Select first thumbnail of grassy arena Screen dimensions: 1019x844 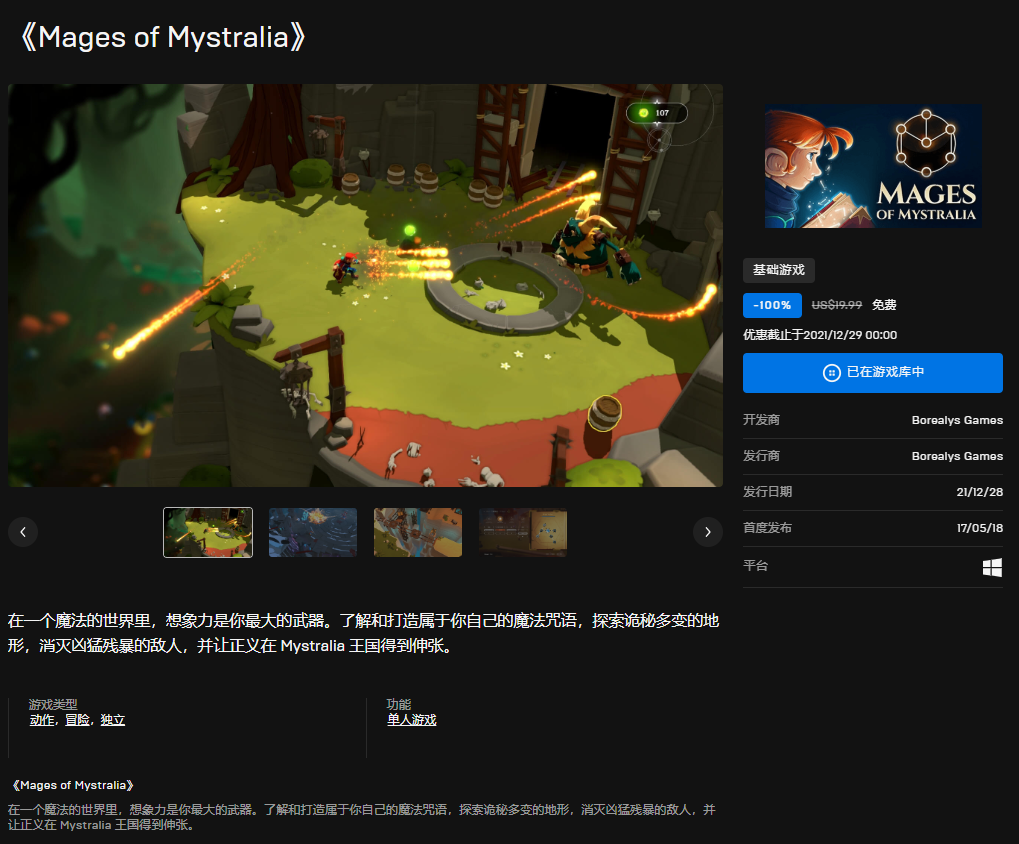(208, 533)
